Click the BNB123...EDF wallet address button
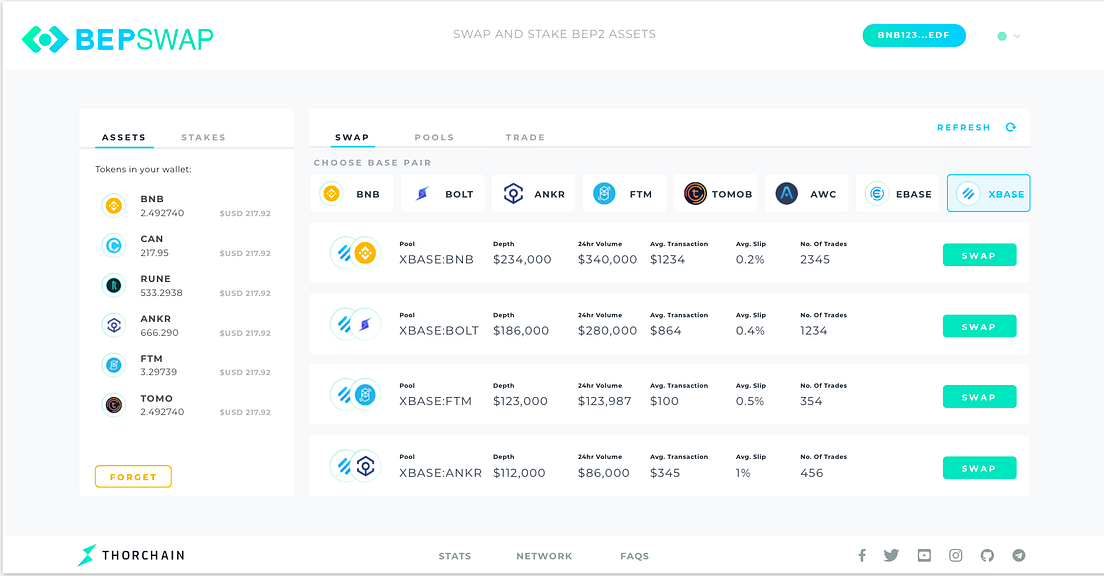This screenshot has height=576, width=1104. pyautogui.click(x=914, y=35)
